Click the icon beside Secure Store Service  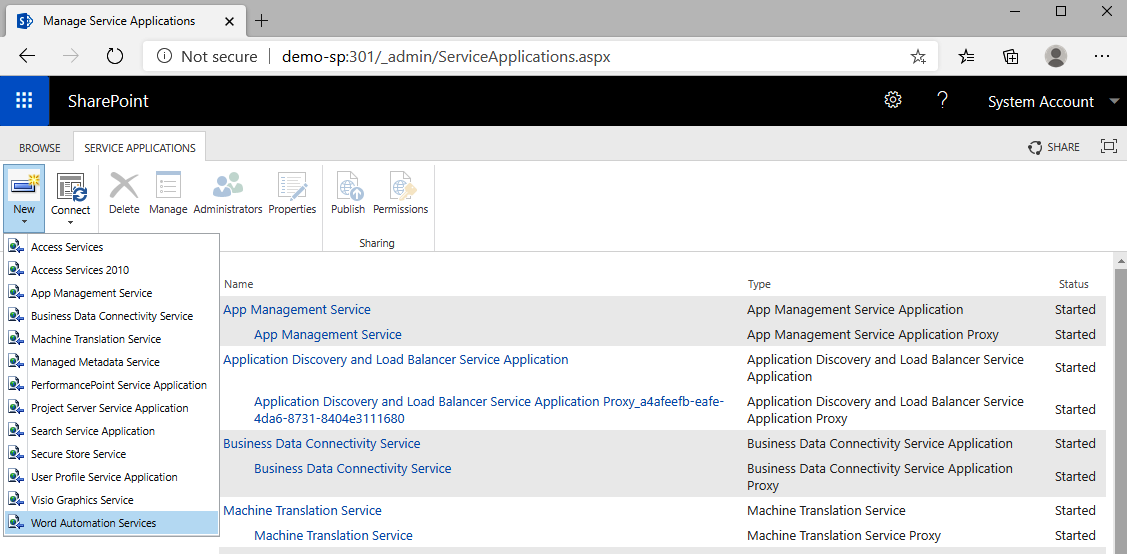(17, 454)
